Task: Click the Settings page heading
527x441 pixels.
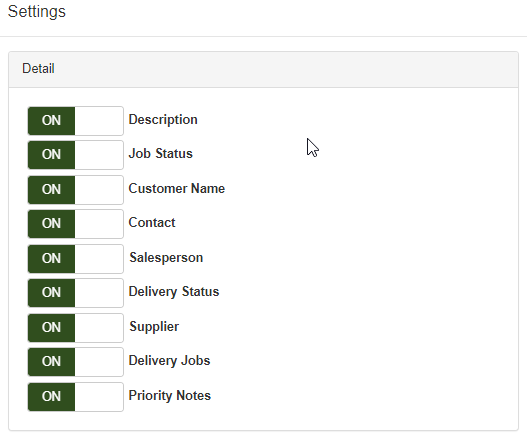Action: pyautogui.click(x=37, y=12)
